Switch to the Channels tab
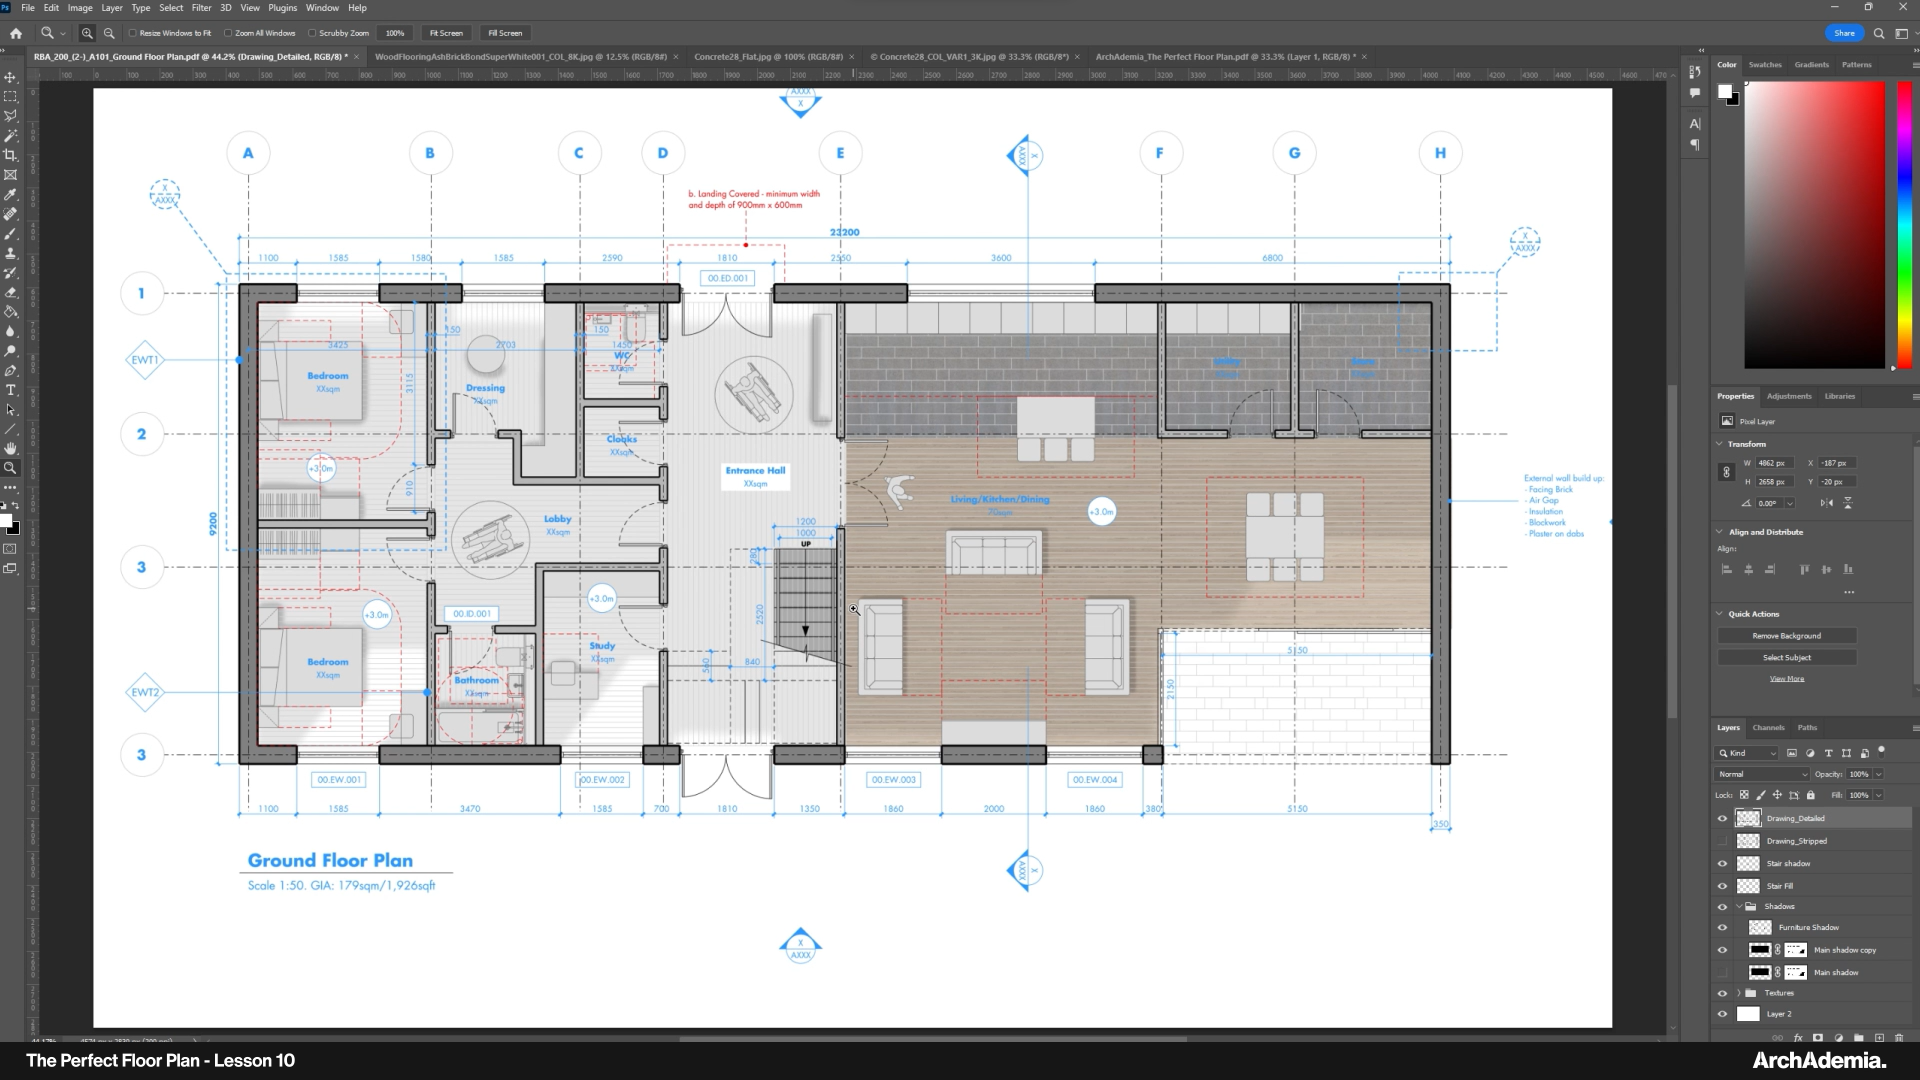Screen dimensions: 1920x1080 tap(1768, 727)
